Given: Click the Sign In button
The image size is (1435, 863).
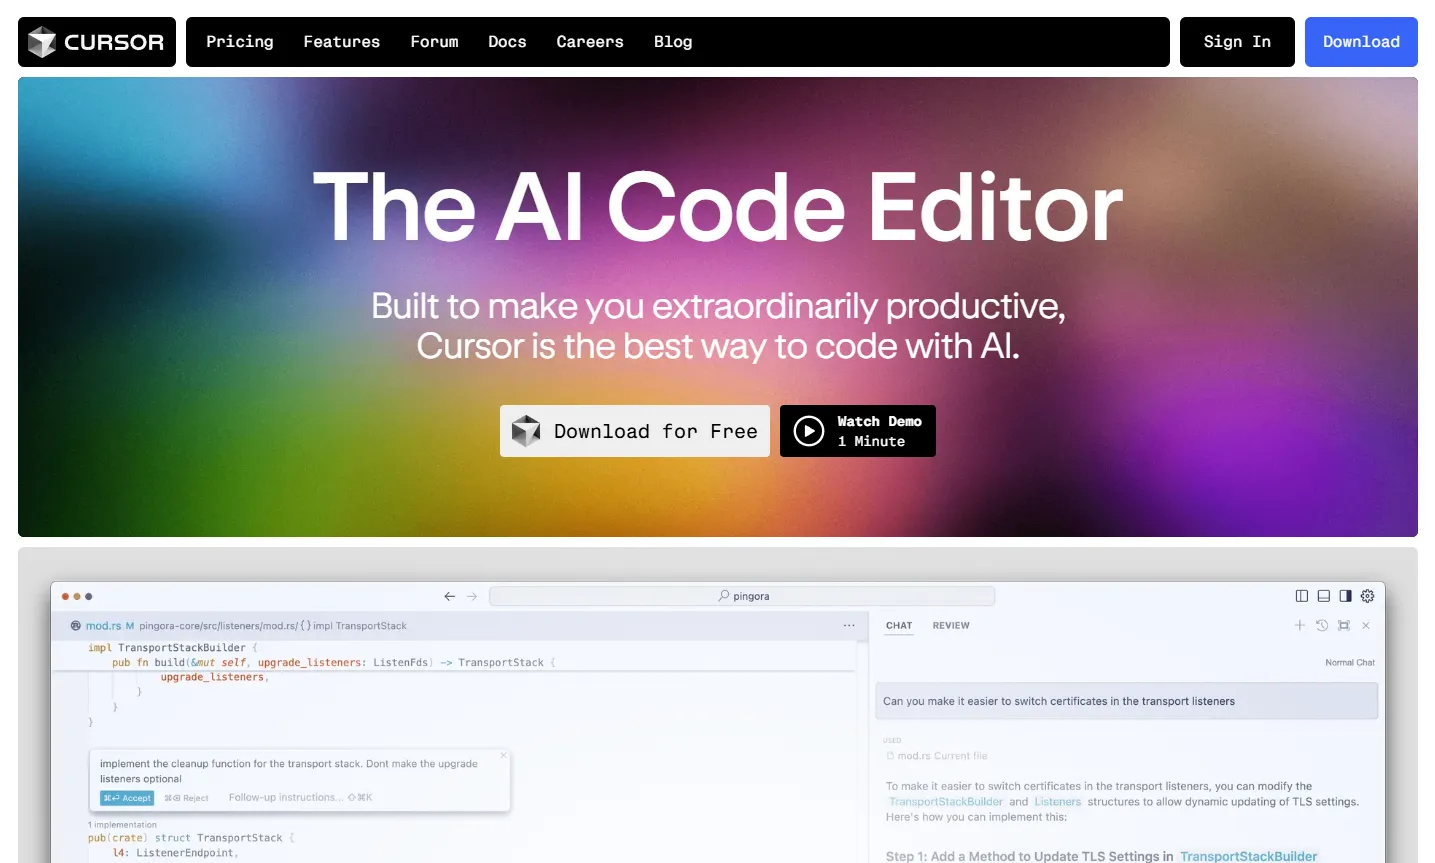Looking at the screenshot, I should 1237,42.
